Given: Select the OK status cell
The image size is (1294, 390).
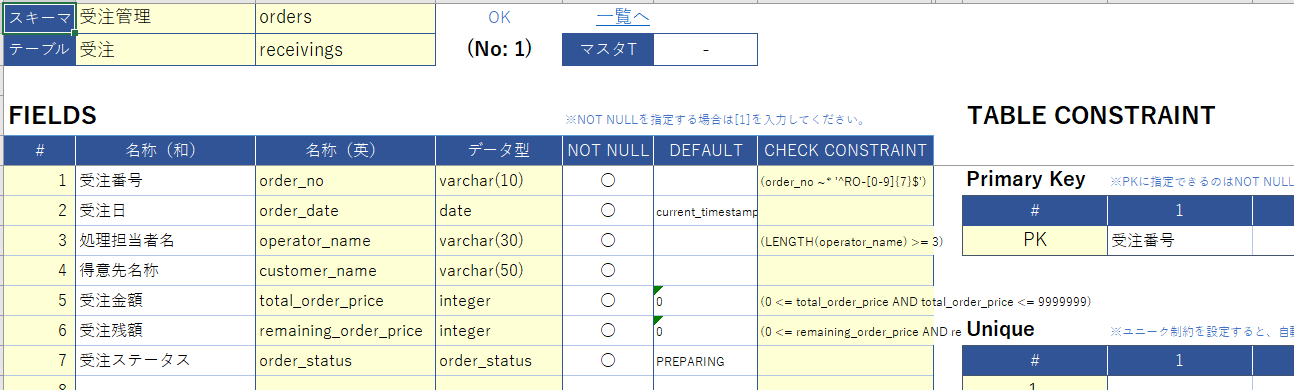Looking at the screenshot, I should tap(499, 17).
